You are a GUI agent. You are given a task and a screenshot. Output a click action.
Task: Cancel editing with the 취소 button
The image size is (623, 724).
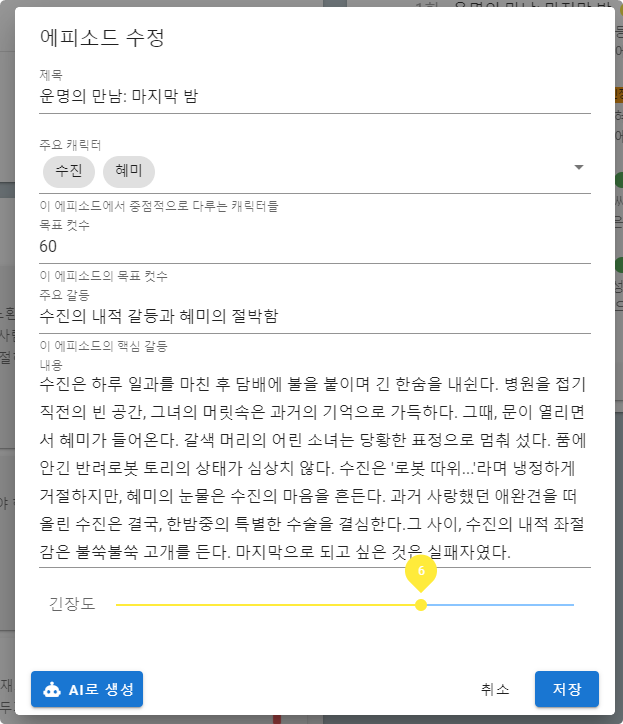(x=495, y=689)
